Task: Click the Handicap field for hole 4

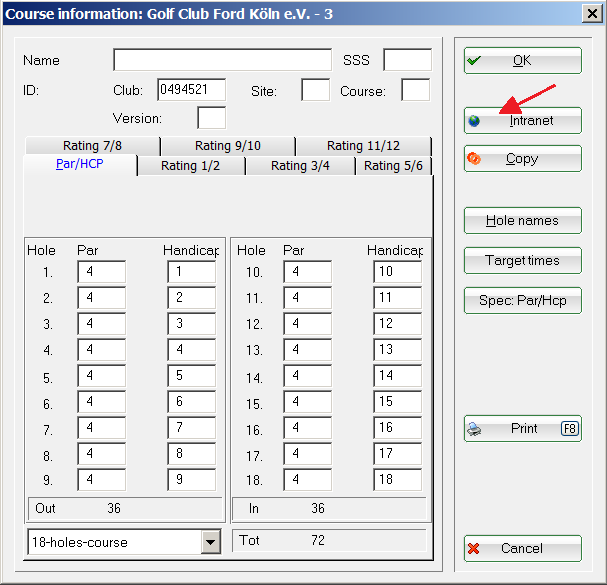Action: click(x=192, y=350)
